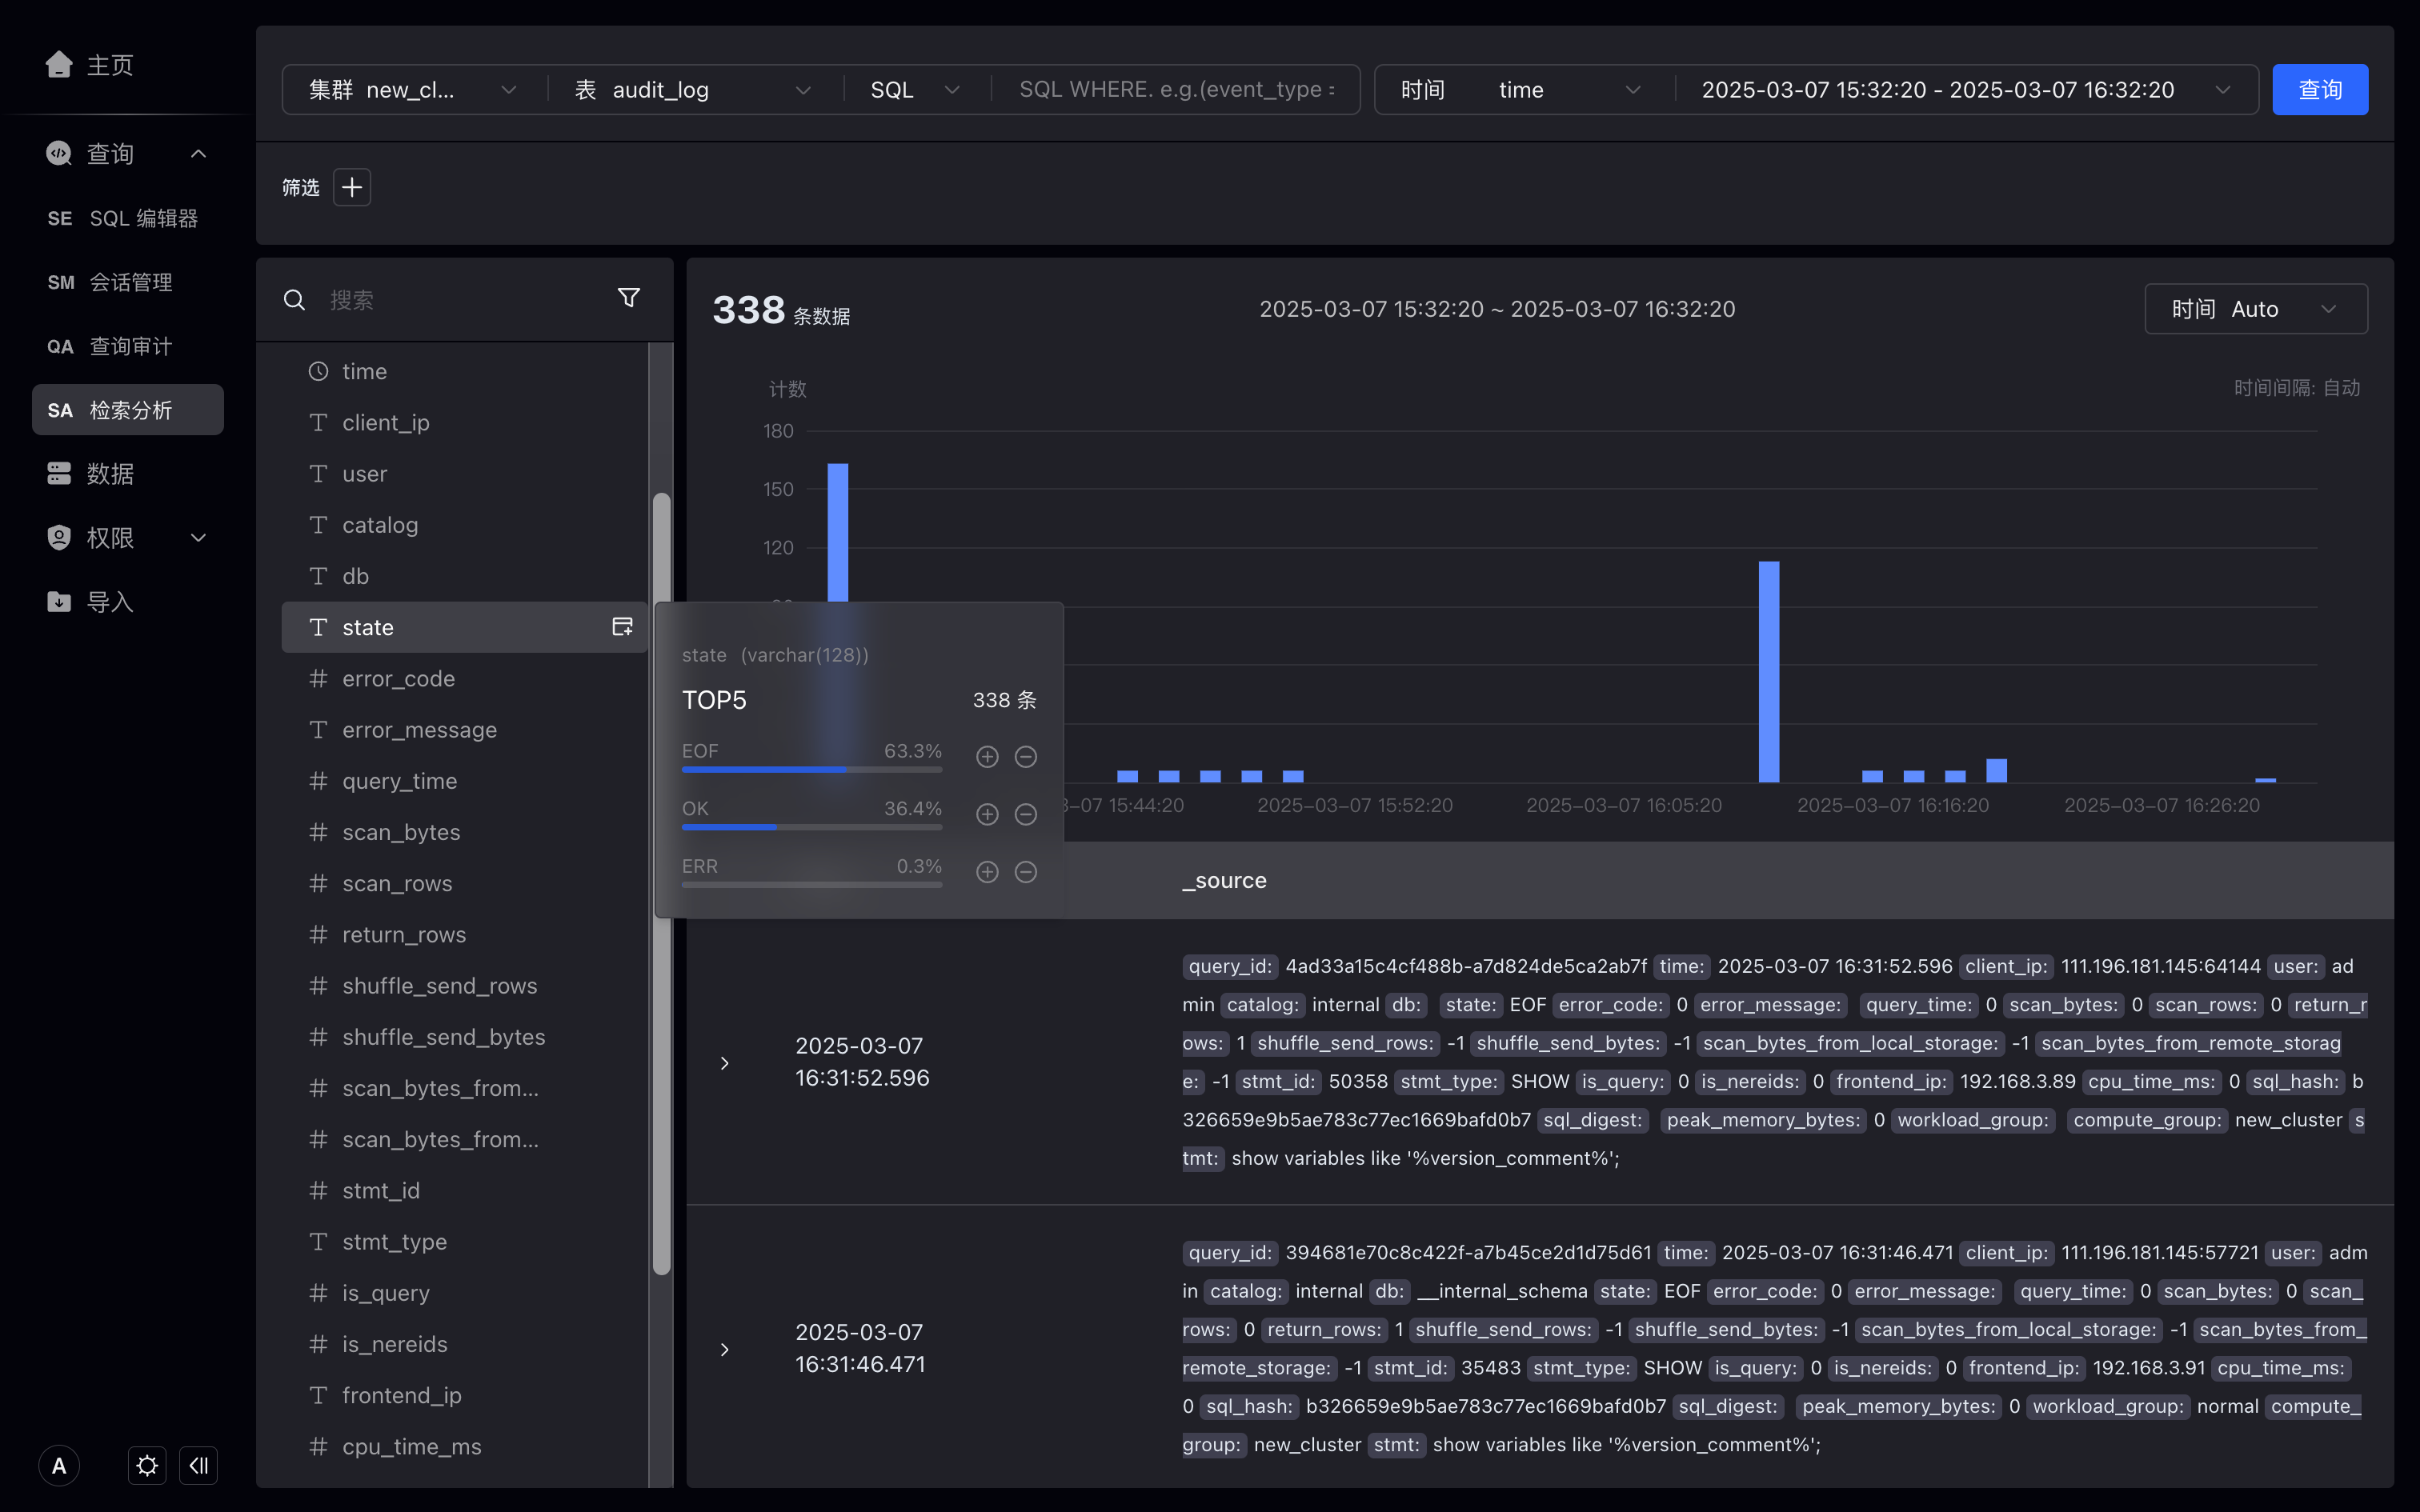
Task: Expand the 16:31:46.471 log row
Action: point(725,1349)
